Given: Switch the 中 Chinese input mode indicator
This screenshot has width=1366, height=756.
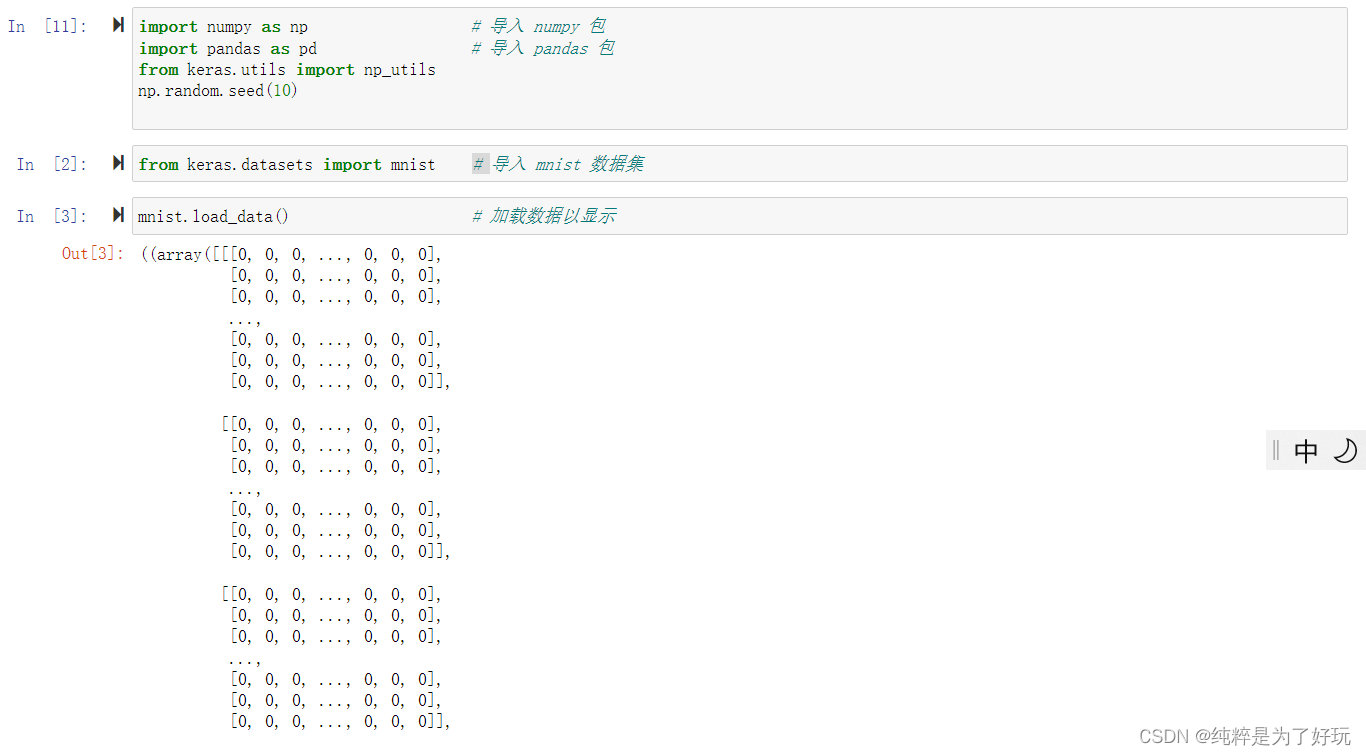Looking at the screenshot, I should [1306, 451].
